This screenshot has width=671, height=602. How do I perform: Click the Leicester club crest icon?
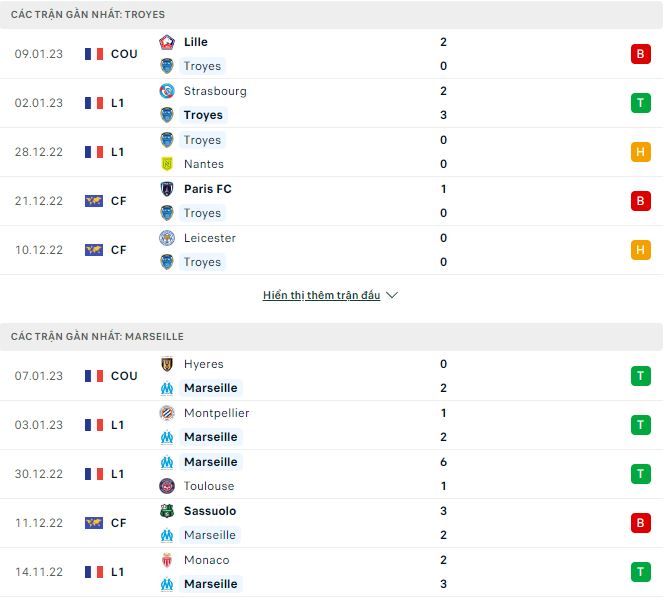tap(167, 238)
